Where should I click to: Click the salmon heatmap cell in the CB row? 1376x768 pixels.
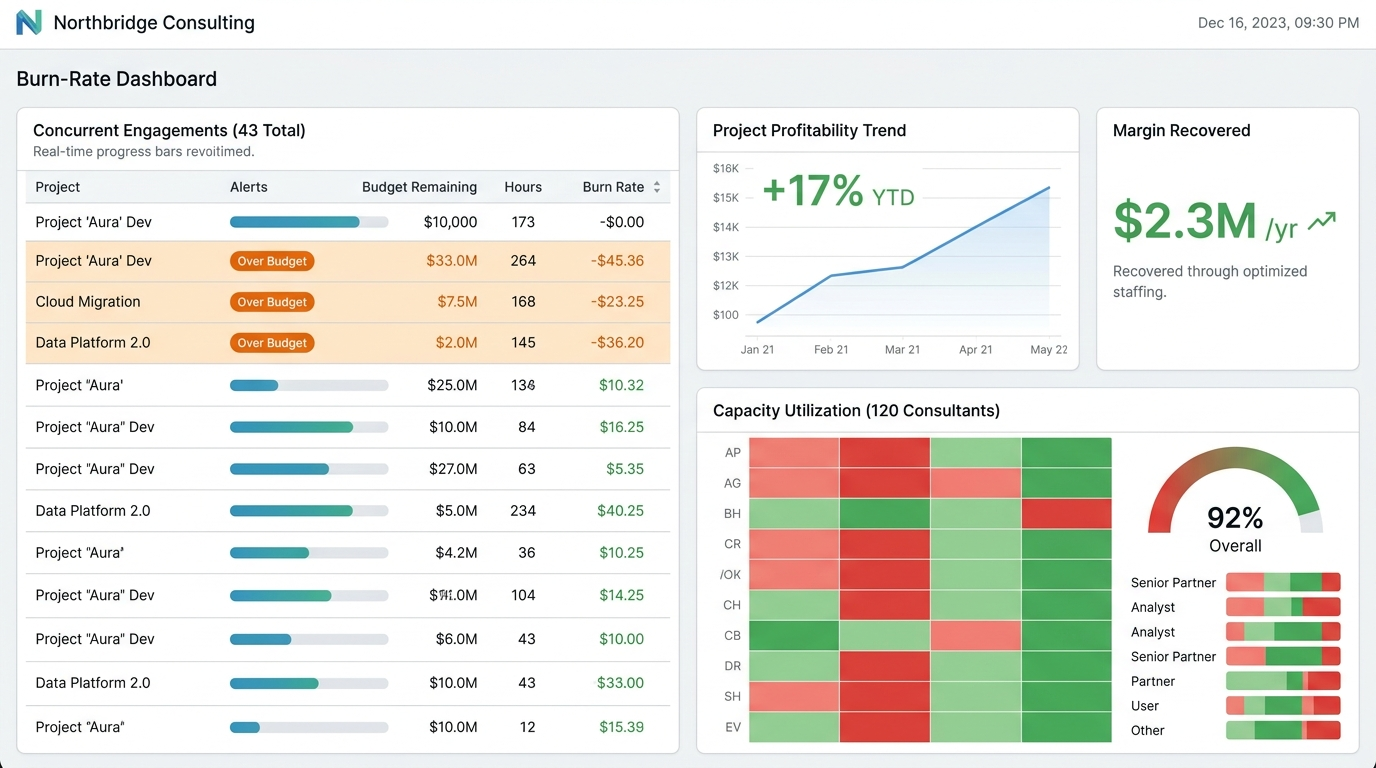click(975, 636)
